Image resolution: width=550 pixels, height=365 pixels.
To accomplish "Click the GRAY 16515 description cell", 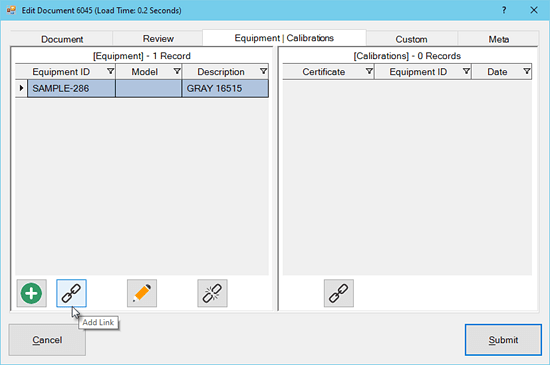I will click(225, 88).
